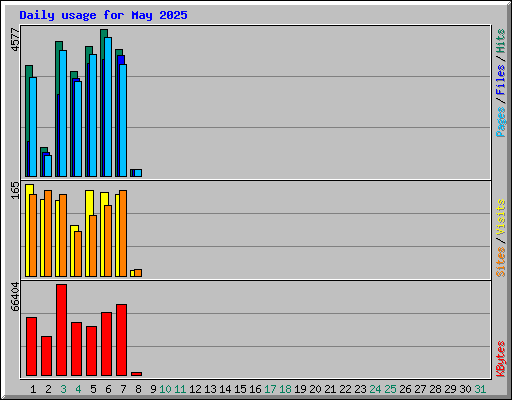The image size is (512, 400).
Task: Click the day 7 axis label
Action: (123, 389)
